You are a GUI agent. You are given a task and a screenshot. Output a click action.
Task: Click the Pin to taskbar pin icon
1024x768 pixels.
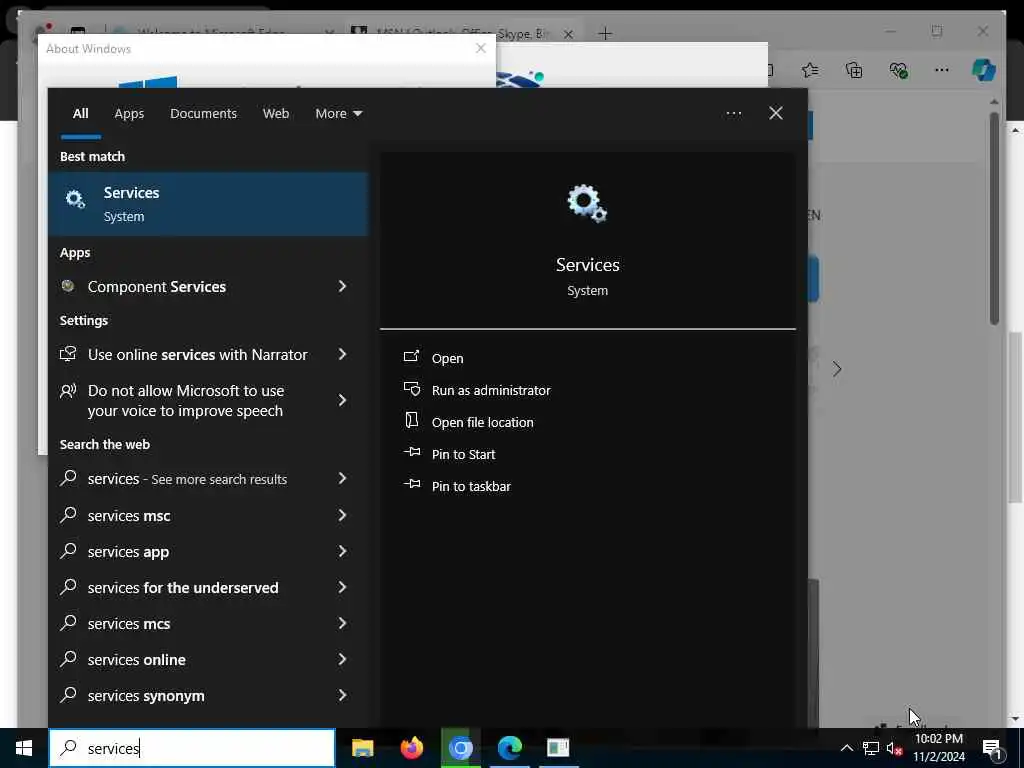click(411, 484)
